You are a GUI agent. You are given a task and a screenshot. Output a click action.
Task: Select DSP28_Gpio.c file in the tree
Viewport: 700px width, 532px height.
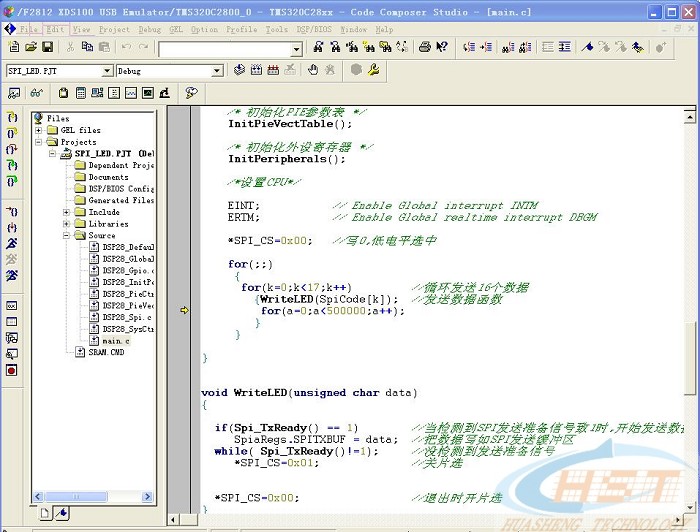[x=128, y=270]
